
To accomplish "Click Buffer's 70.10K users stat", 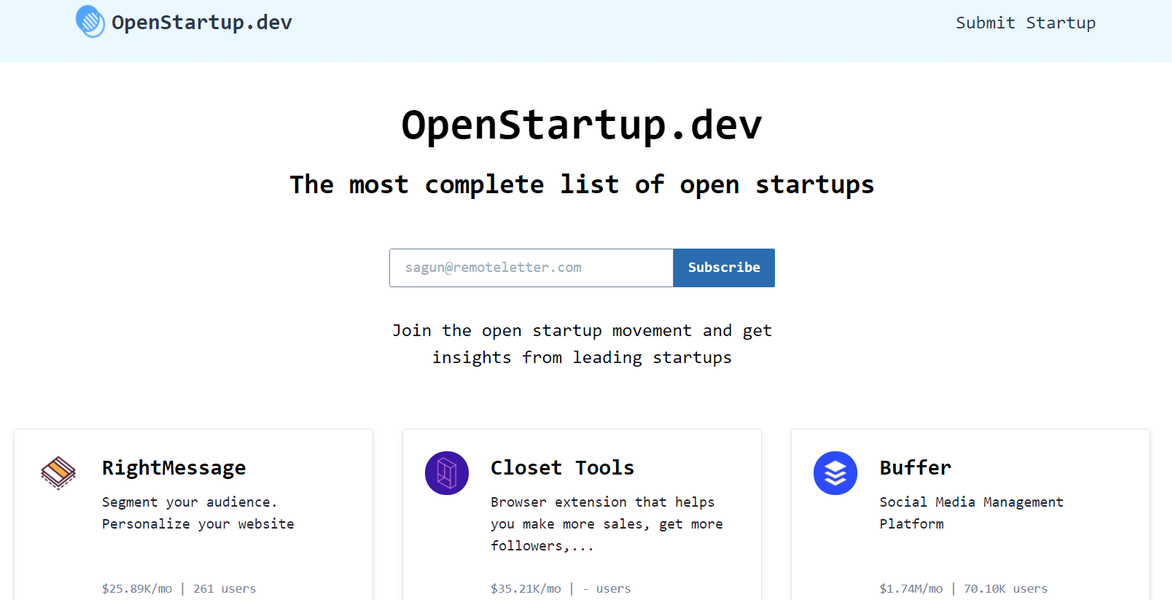I will tap(1007, 588).
